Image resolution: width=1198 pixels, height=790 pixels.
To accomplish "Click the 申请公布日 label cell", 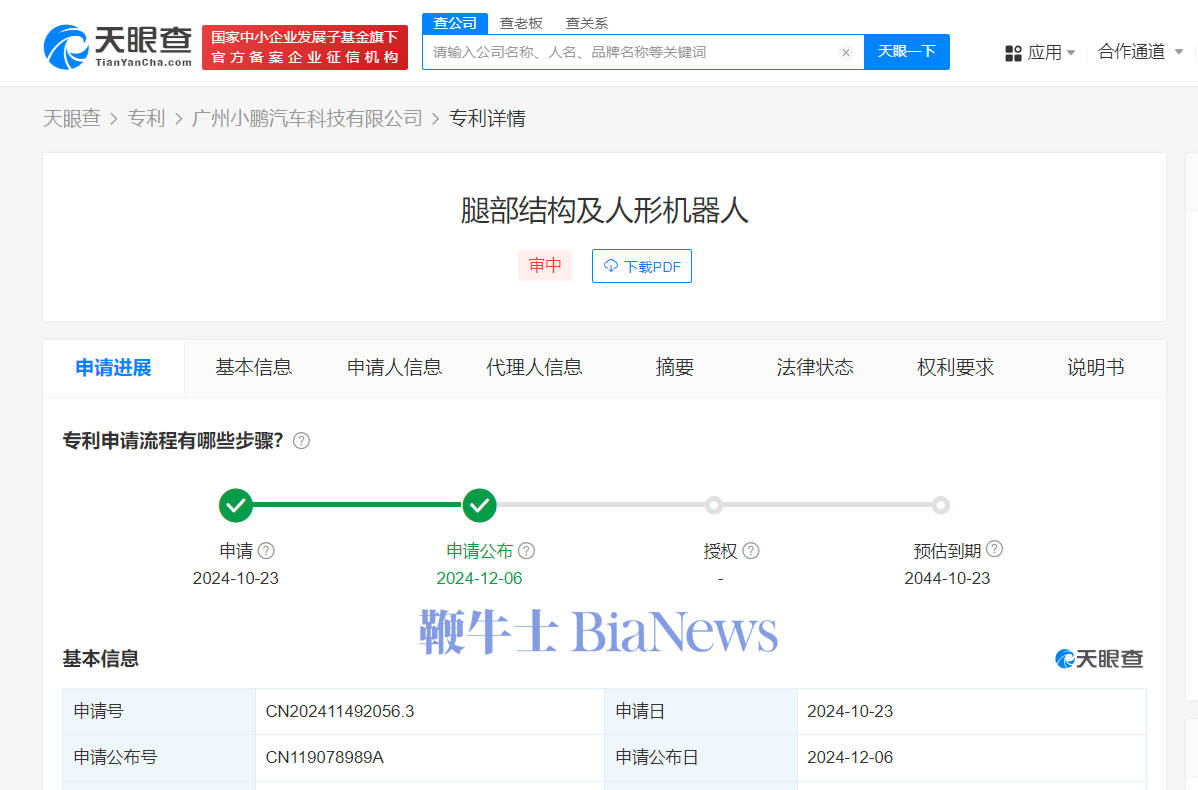I will (x=701, y=758).
